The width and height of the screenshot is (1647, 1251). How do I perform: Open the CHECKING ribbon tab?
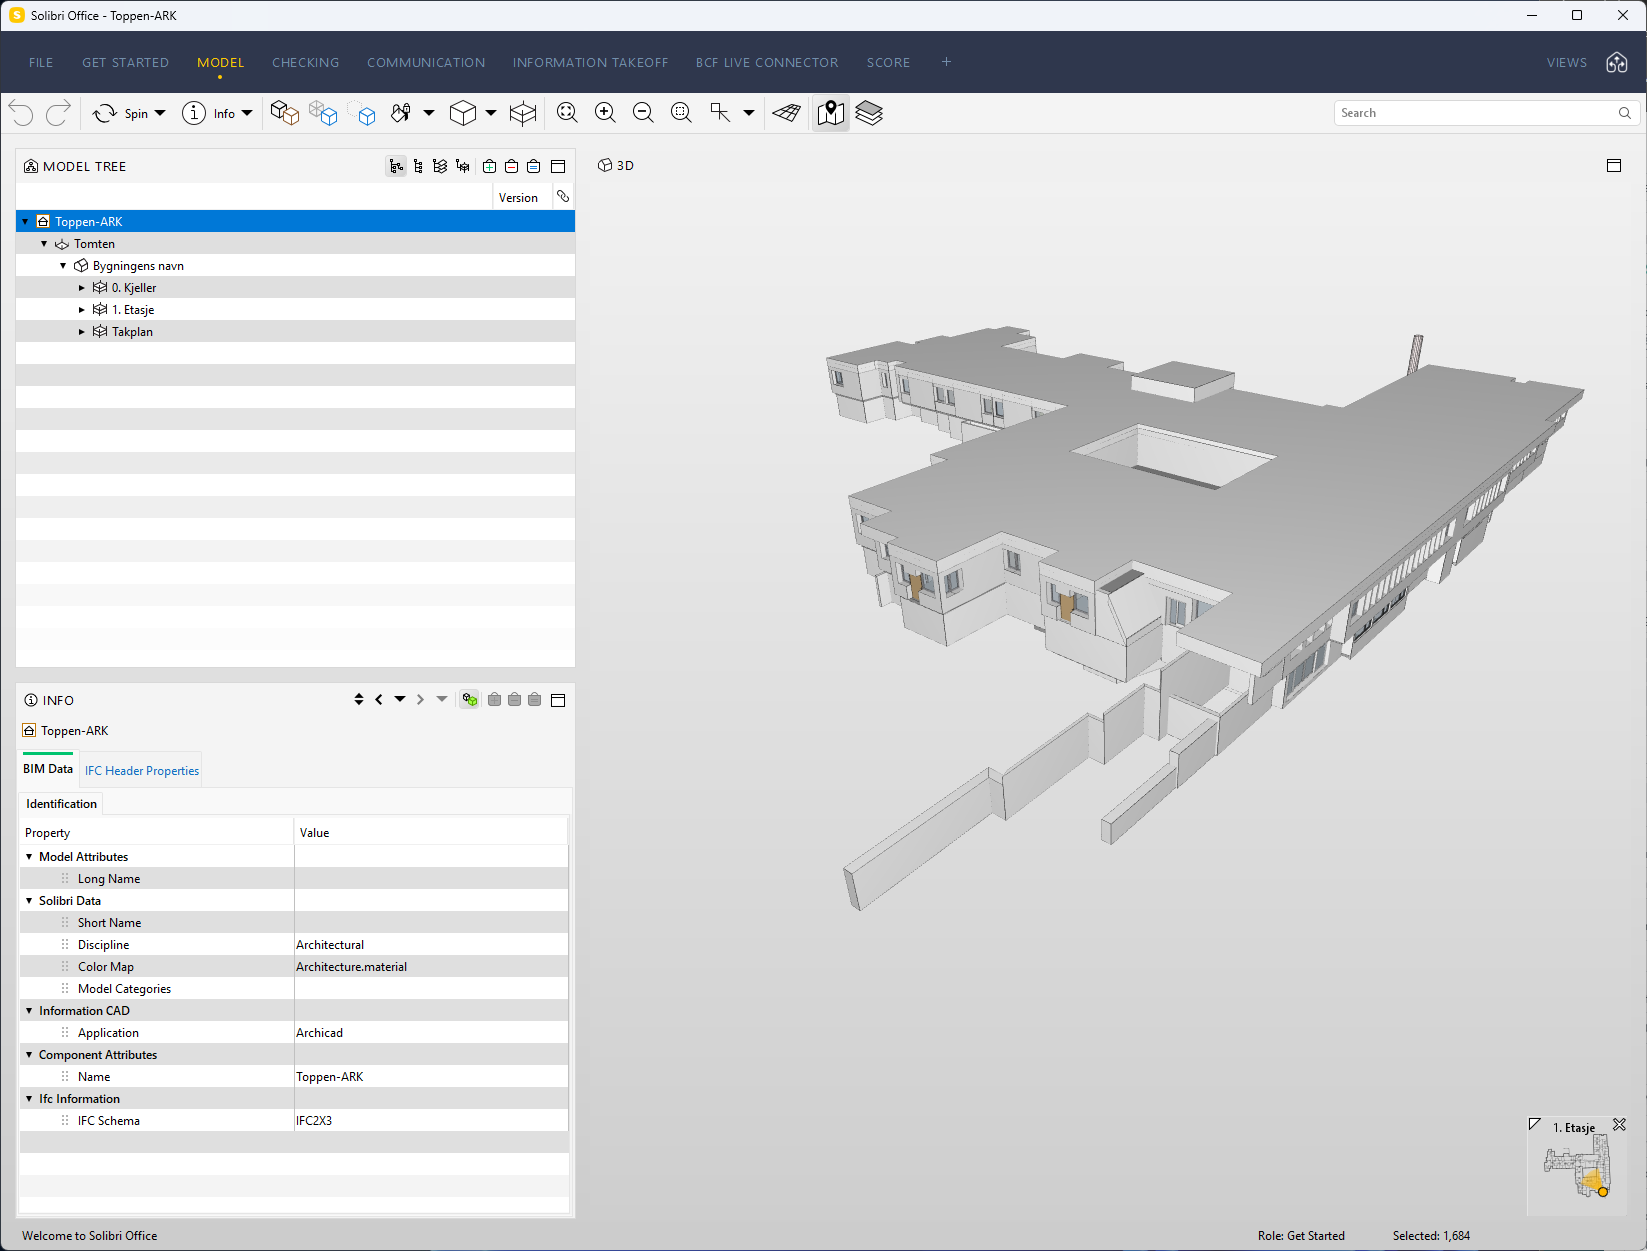pos(305,62)
